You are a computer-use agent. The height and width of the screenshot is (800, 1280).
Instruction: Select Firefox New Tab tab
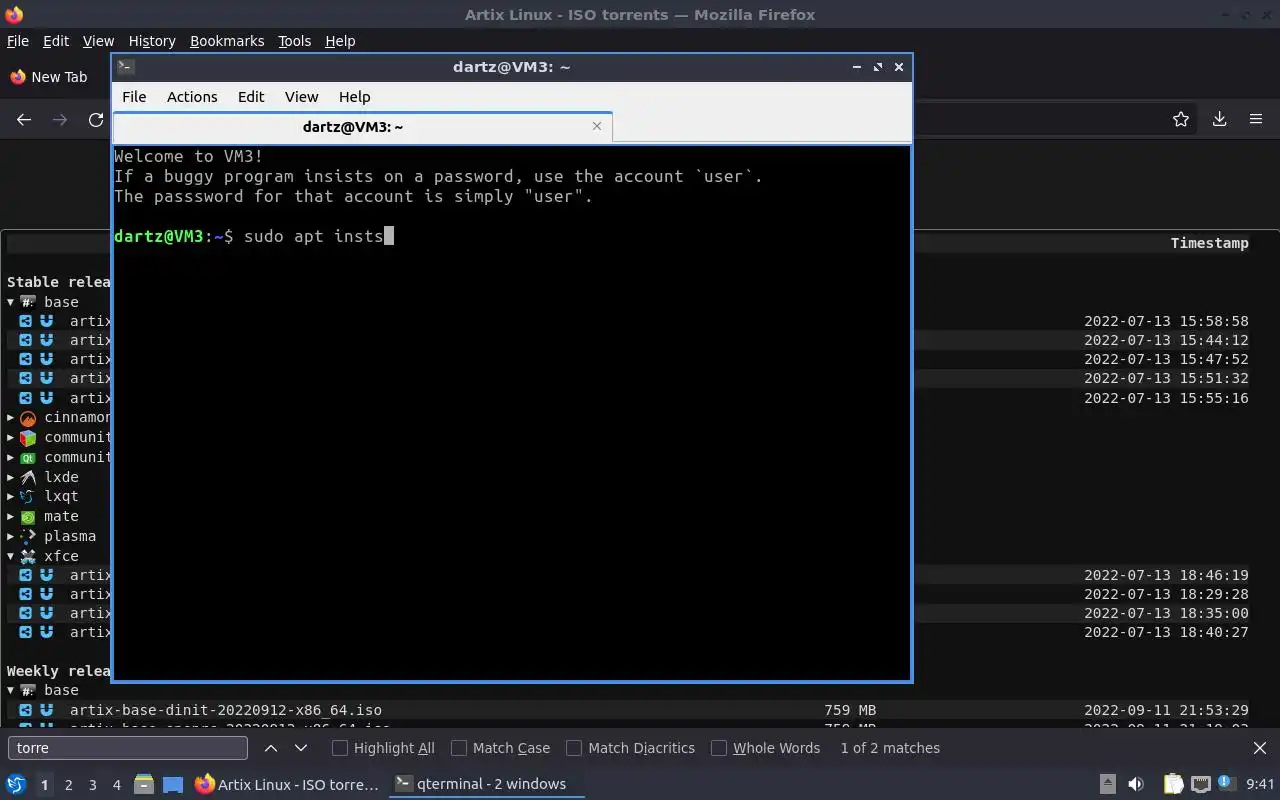coord(48,77)
